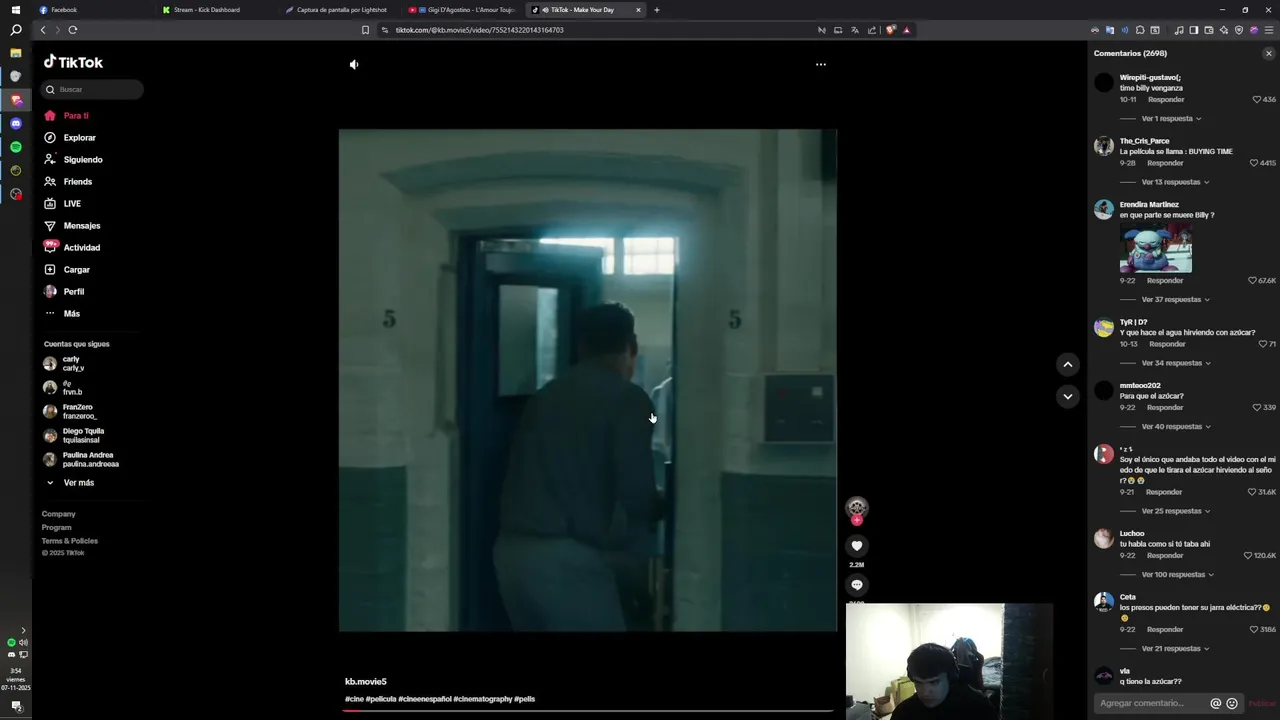Open the Para ti feed
The image size is (1280, 720).
coord(67,116)
